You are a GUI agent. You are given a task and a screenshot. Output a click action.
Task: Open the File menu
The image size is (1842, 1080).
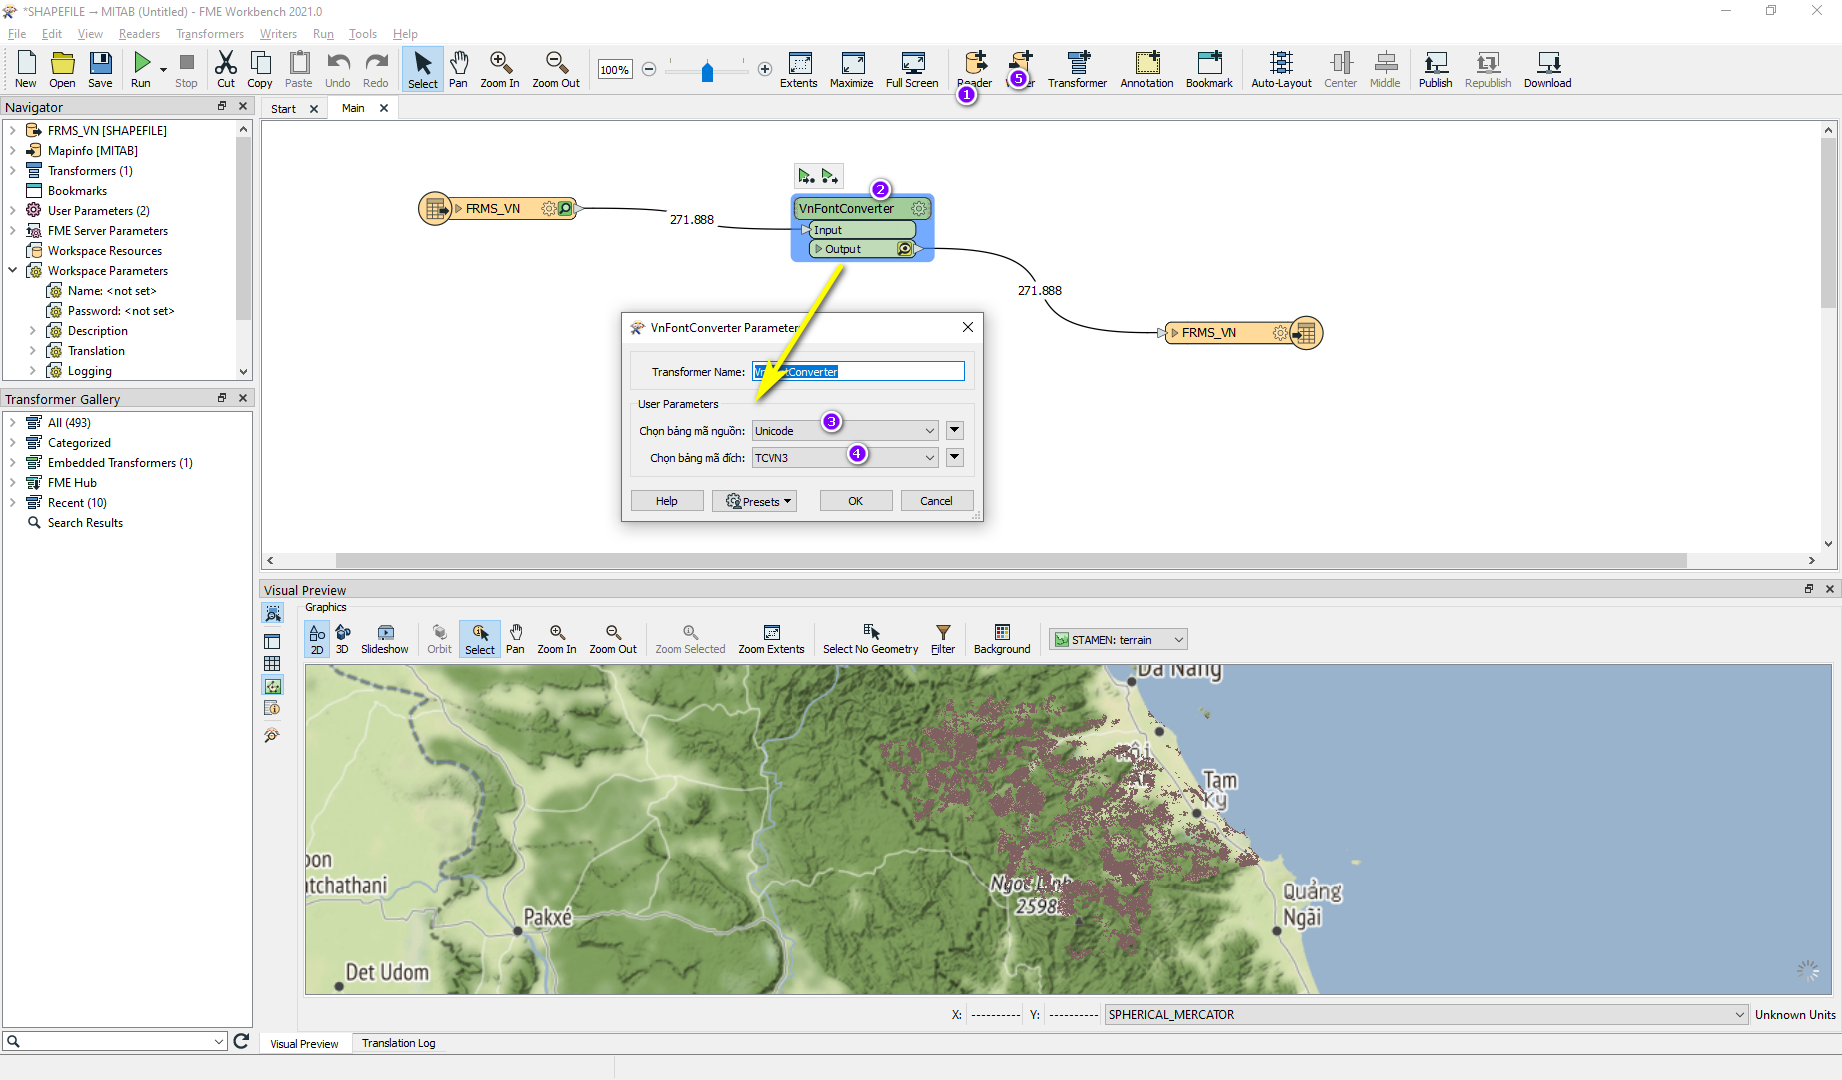point(17,34)
